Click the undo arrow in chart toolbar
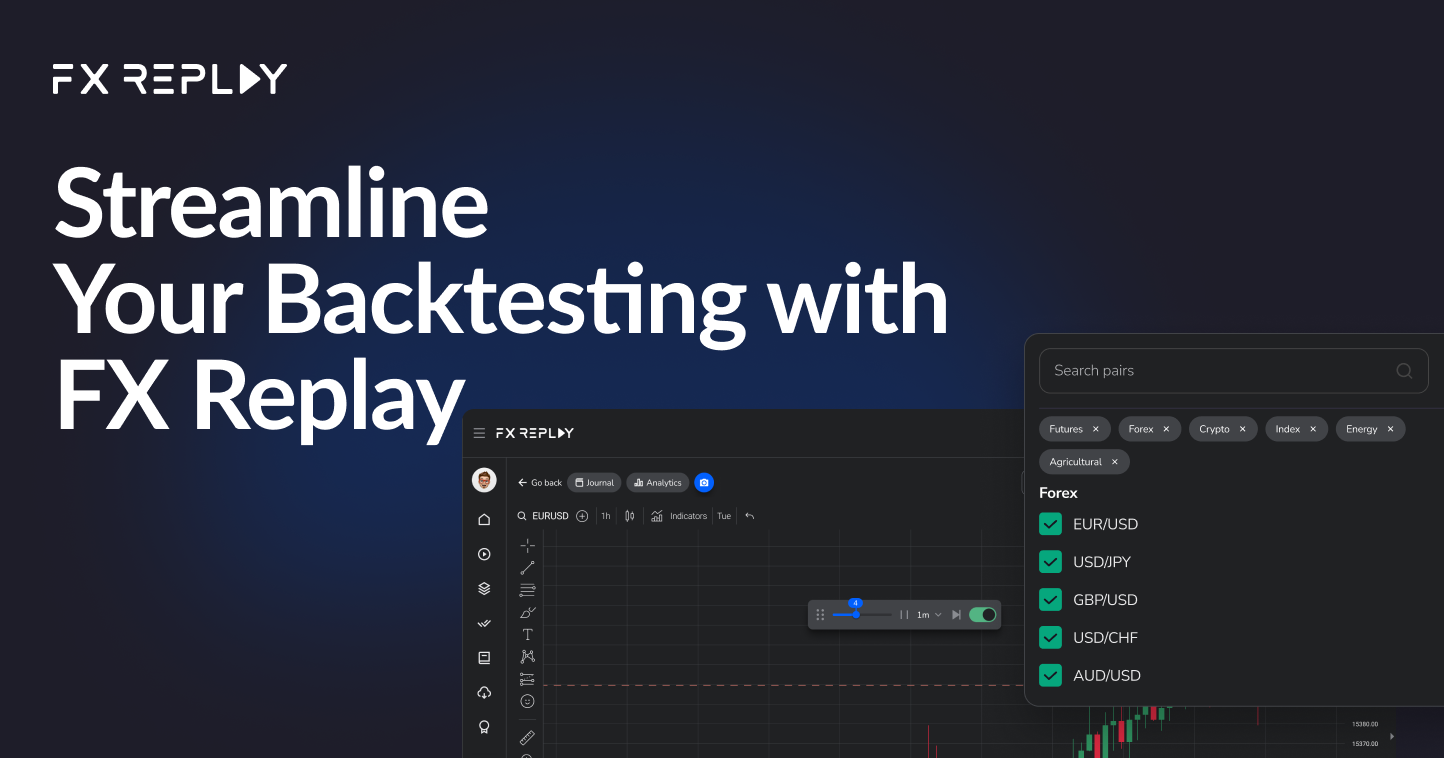Screen dimensions: 1444x758 click(749, 515)
